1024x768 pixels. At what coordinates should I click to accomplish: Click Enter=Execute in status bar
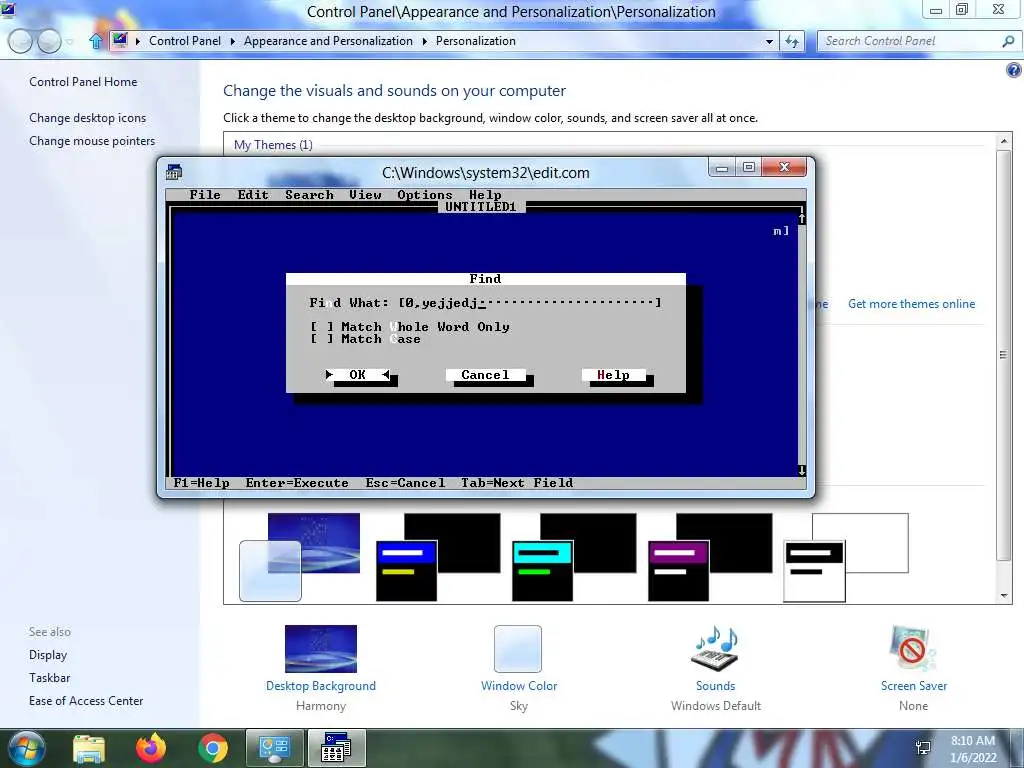(x=297, y=483)
